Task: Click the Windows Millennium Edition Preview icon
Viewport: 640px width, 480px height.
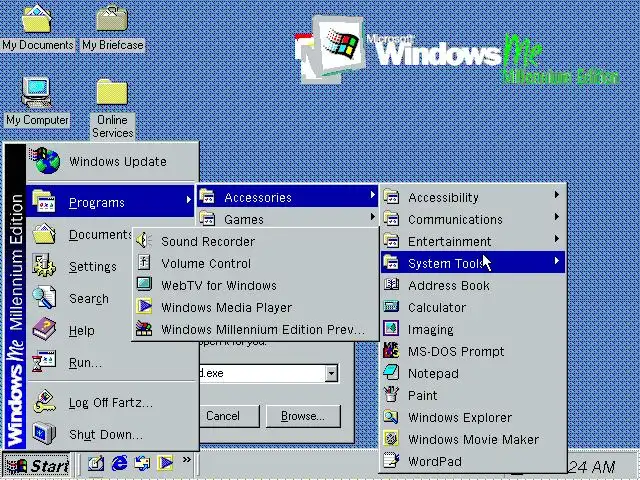Action: 144,329
